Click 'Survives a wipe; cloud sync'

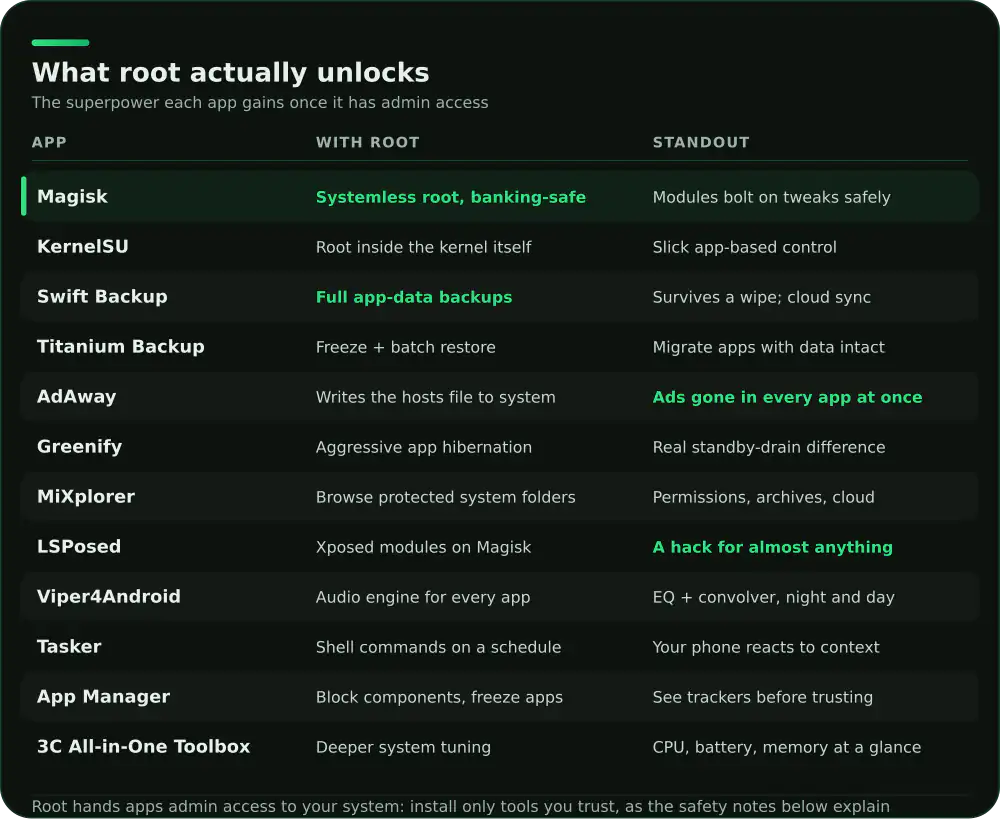point(761,297)
